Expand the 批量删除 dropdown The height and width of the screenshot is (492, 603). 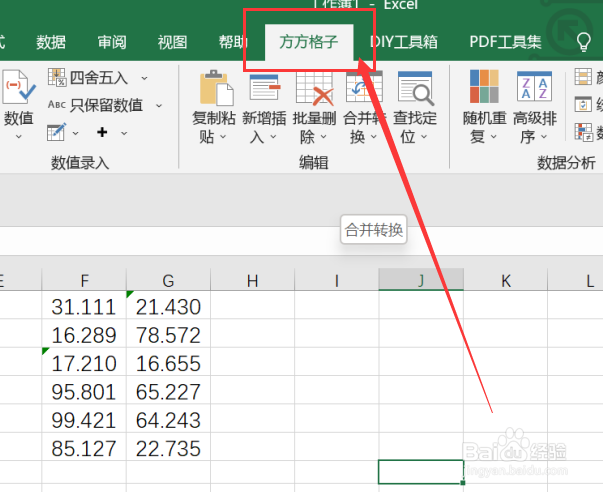[323, 137]
